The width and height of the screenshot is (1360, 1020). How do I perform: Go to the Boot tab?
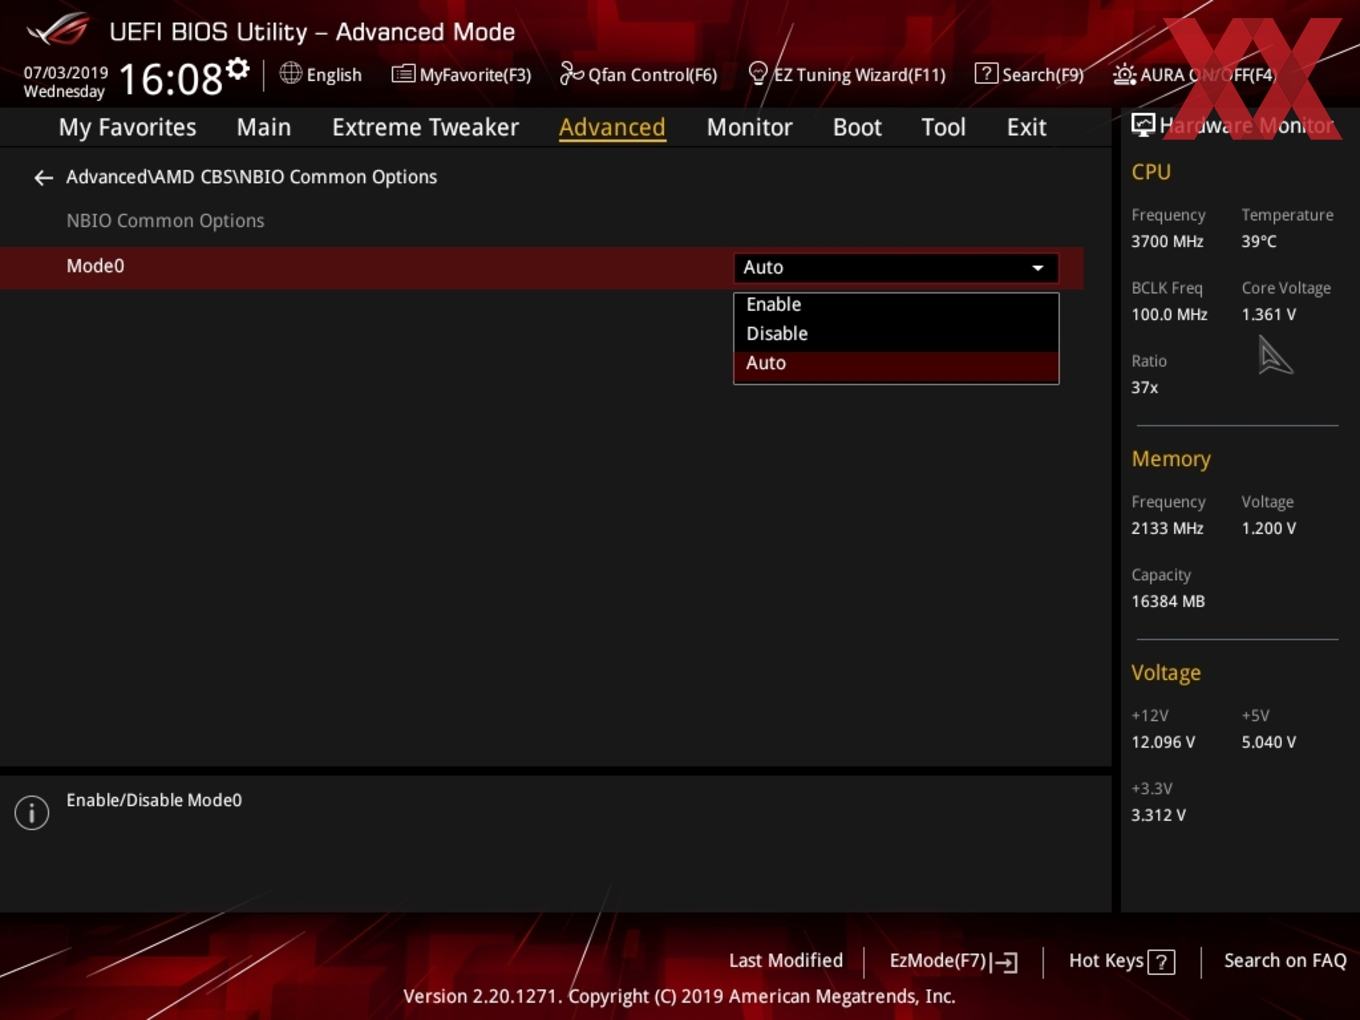click(857, 127)
